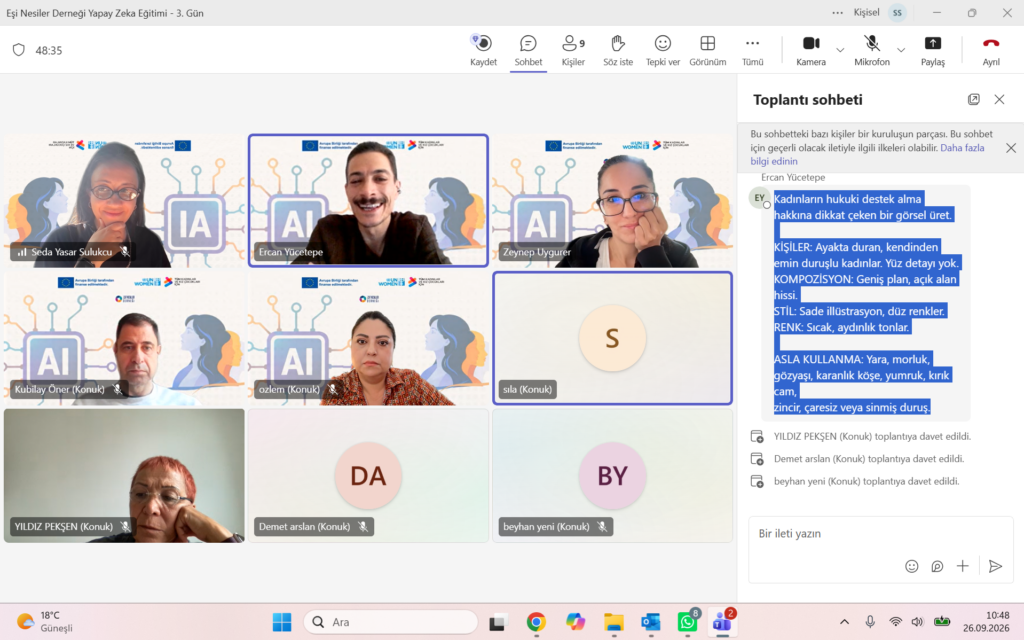Screen dimensions: 1024x640
Task: Open File Explorer from the taskbar
Action: point(613,622)
